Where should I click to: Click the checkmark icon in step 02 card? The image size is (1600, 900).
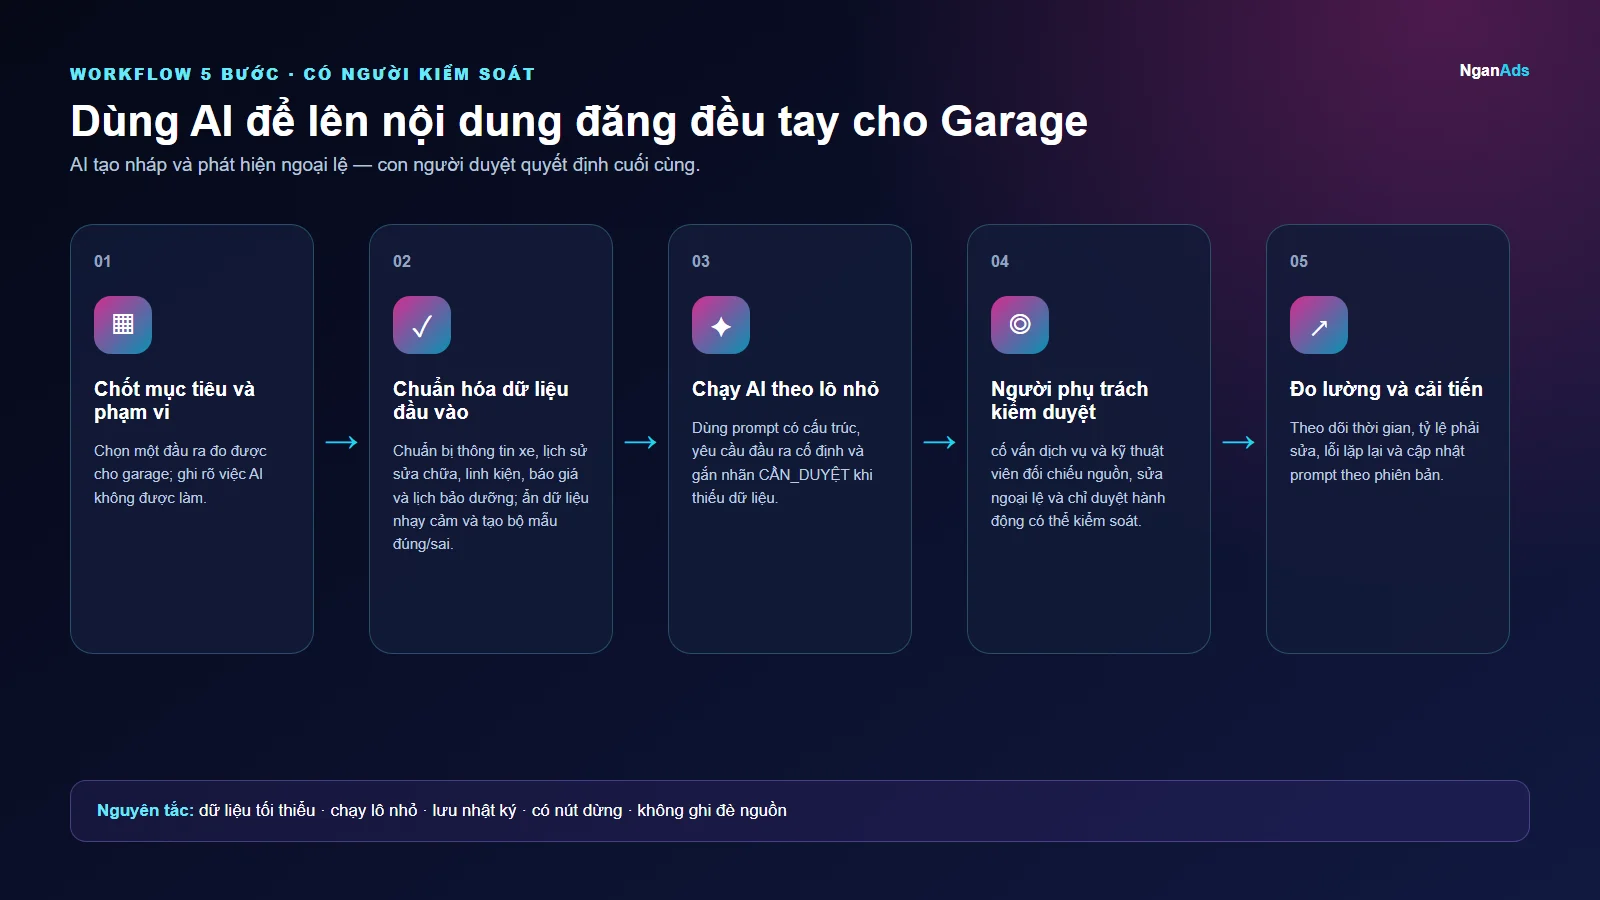point(422,325)
